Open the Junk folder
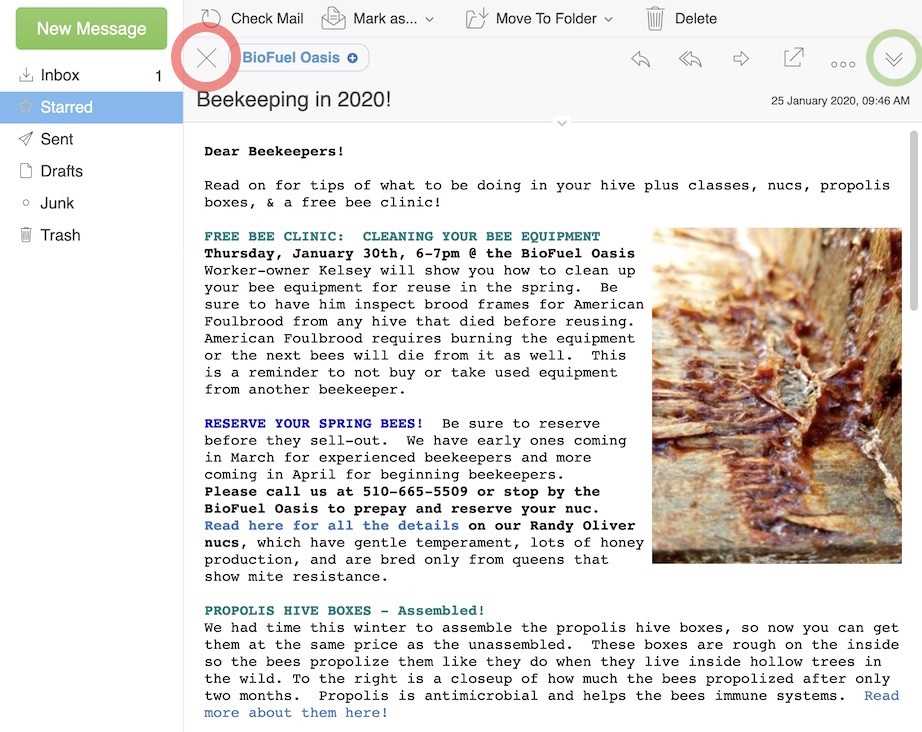The image size is (922, 732). (55, 203)
